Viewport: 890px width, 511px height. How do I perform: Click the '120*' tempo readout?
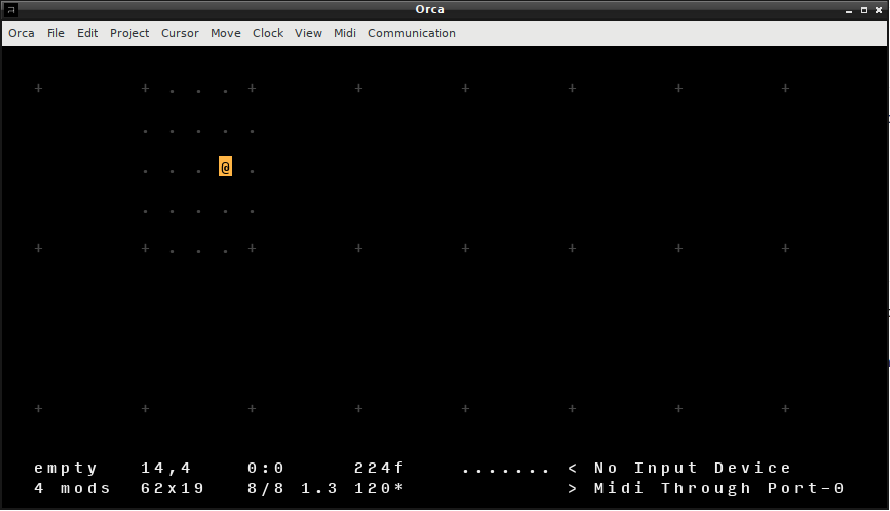[379, 488]
